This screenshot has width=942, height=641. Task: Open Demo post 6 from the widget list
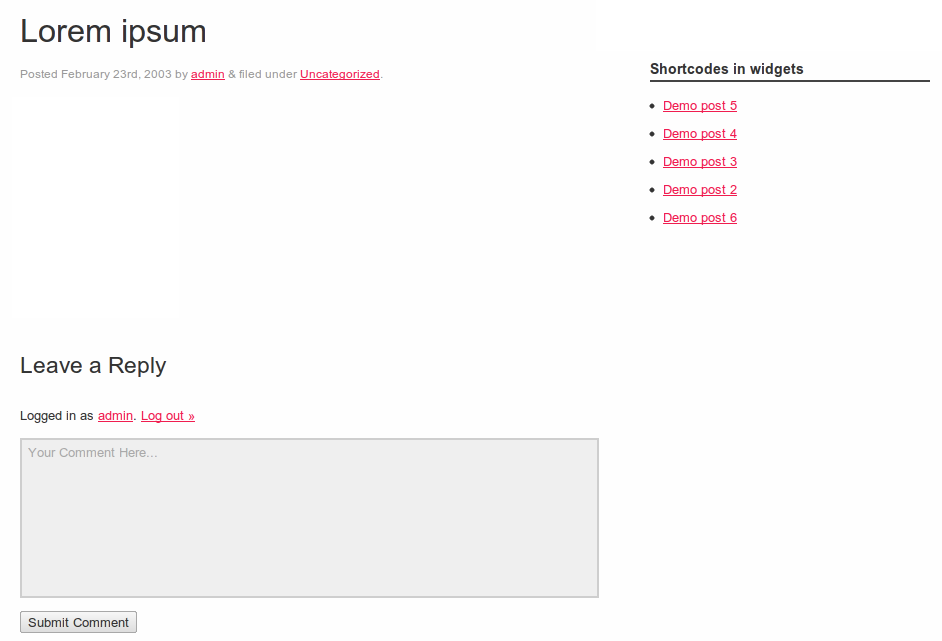[700, 218]
